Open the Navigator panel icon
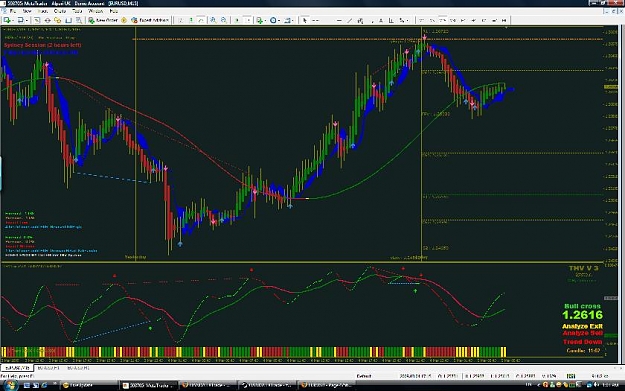 pyautogui.click(x=58, y=20)
